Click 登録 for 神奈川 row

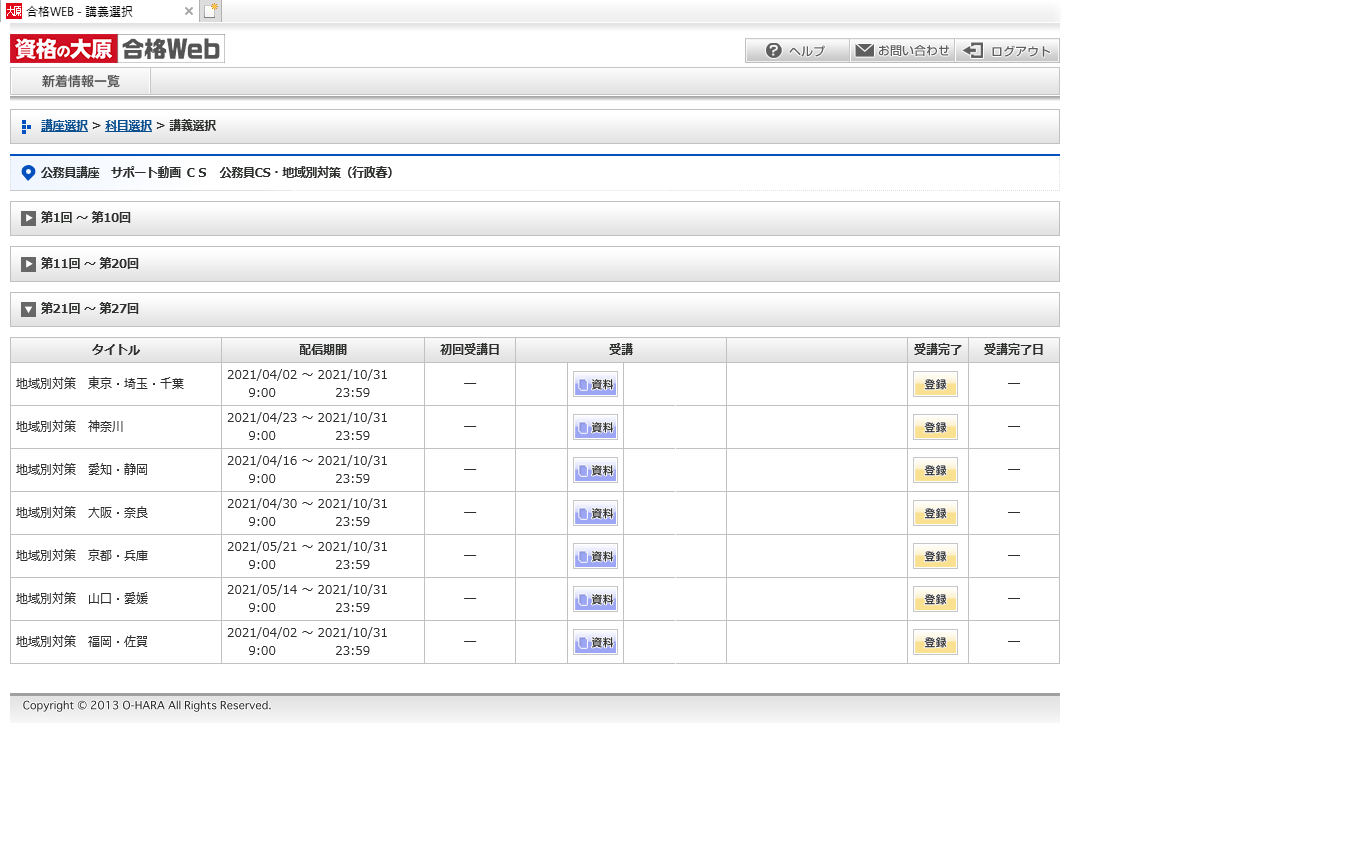tap(935, 427)
